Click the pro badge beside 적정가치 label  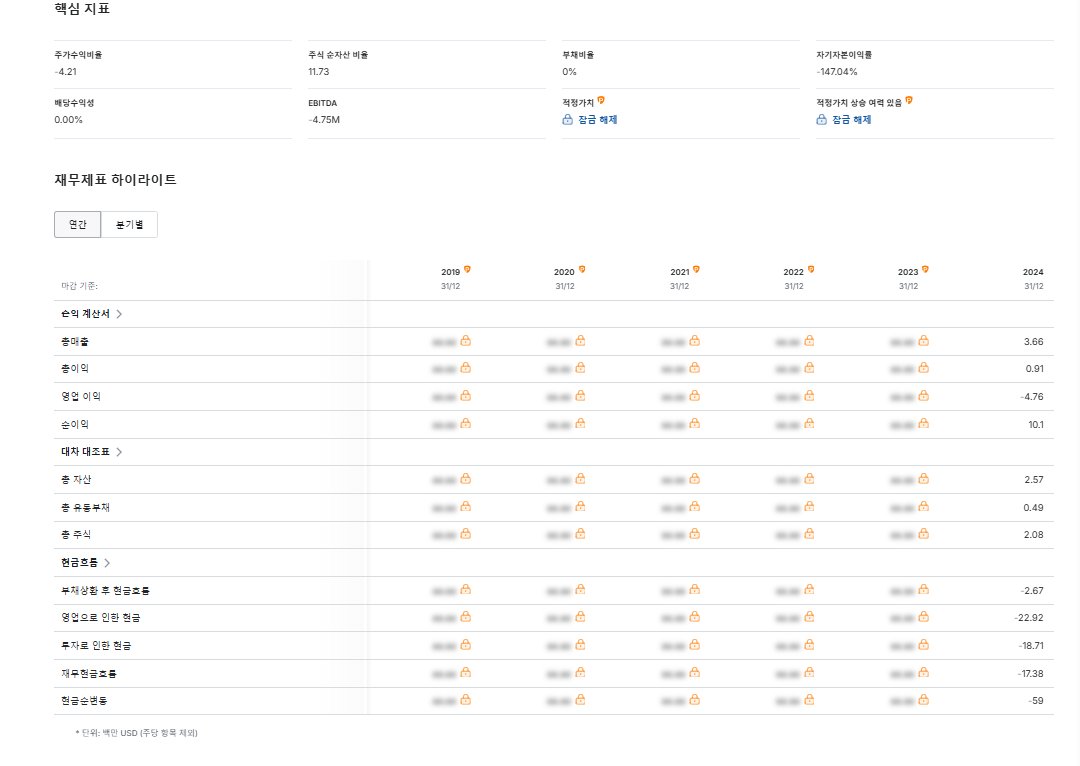pyautogui.click(x=601, y=101)
